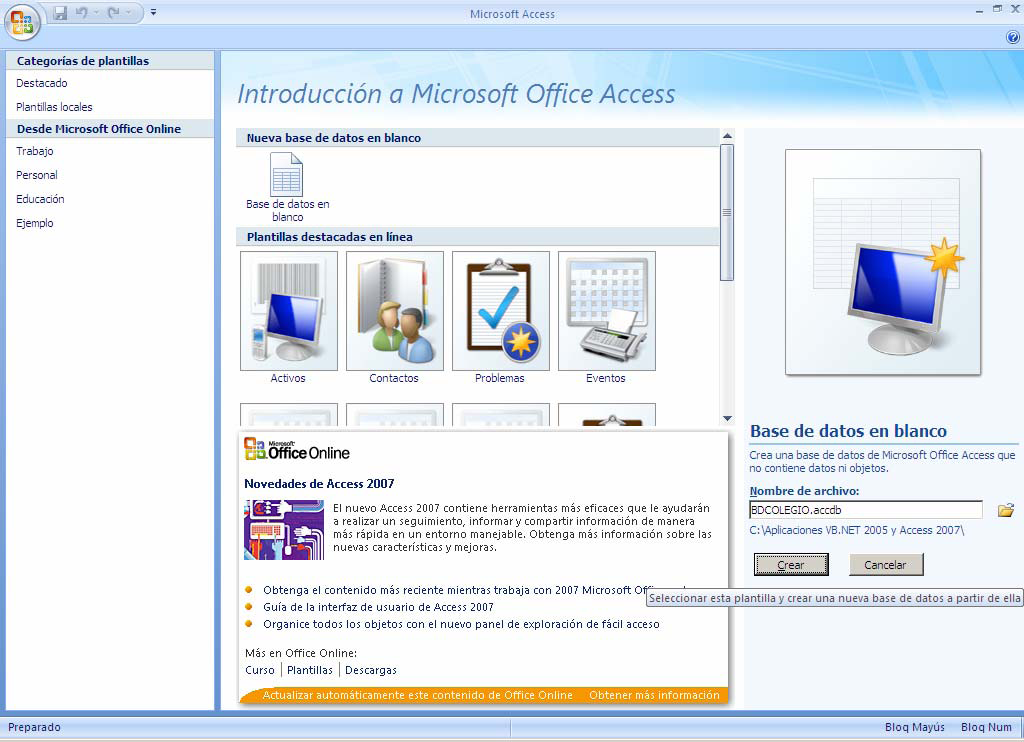Click the Office Online logo
Viewport: 1024px width, 742px height.
[296, 450]
